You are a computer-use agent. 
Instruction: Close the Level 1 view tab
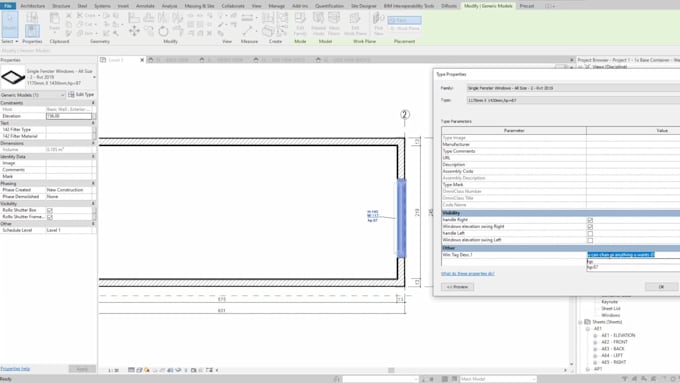(142, 60)
